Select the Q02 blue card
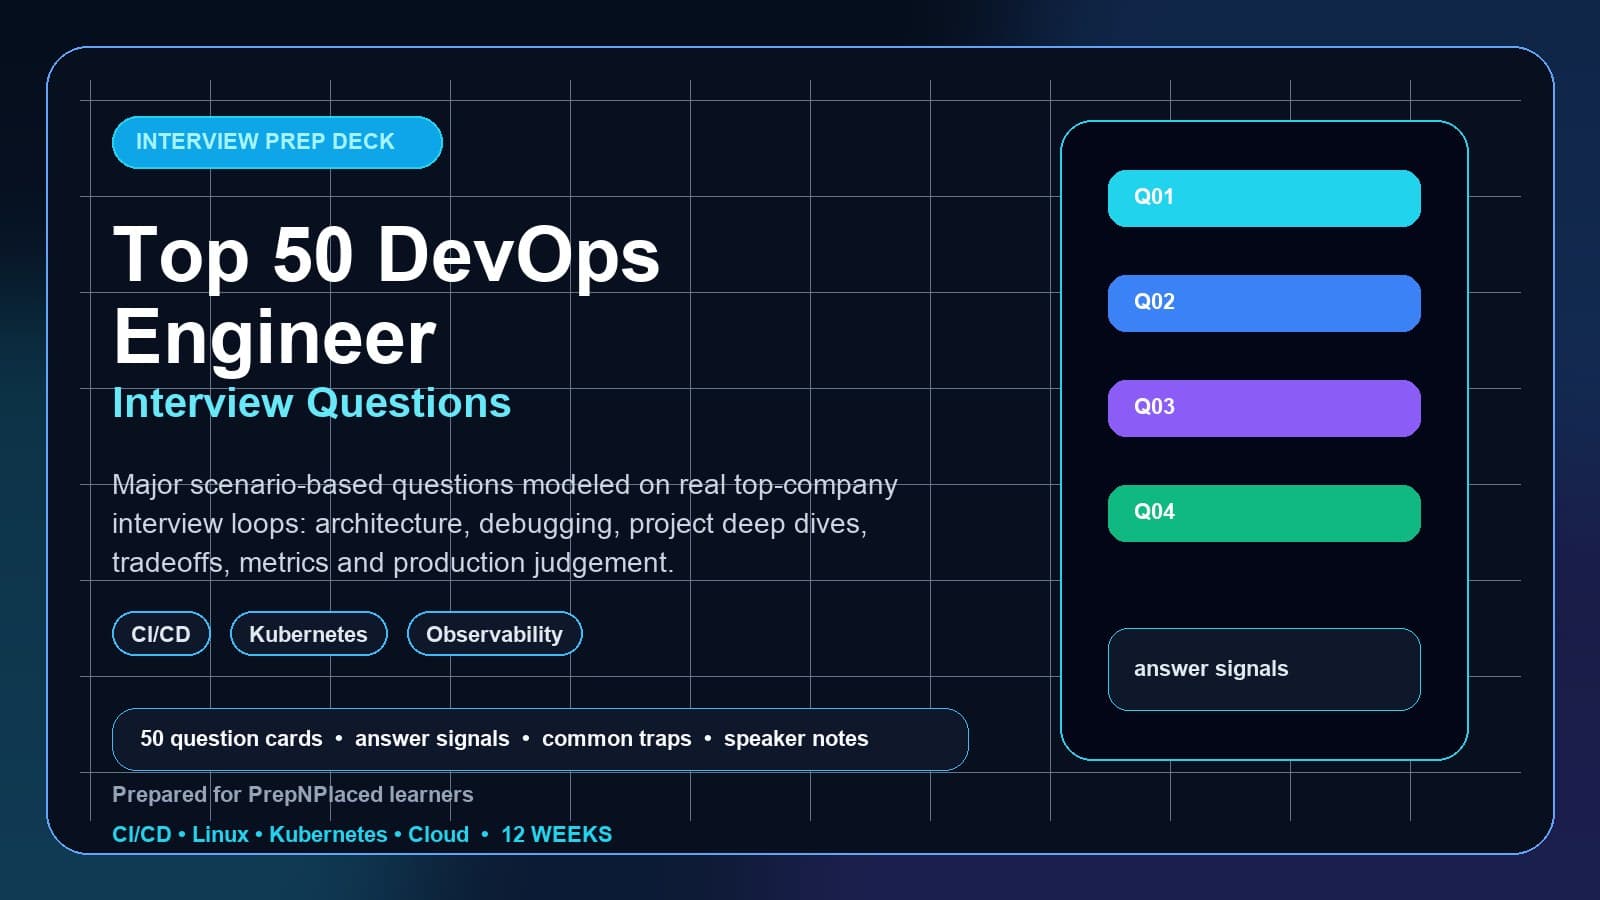1600x900 pixels. pyautogui.click(x=1264, y=303)
